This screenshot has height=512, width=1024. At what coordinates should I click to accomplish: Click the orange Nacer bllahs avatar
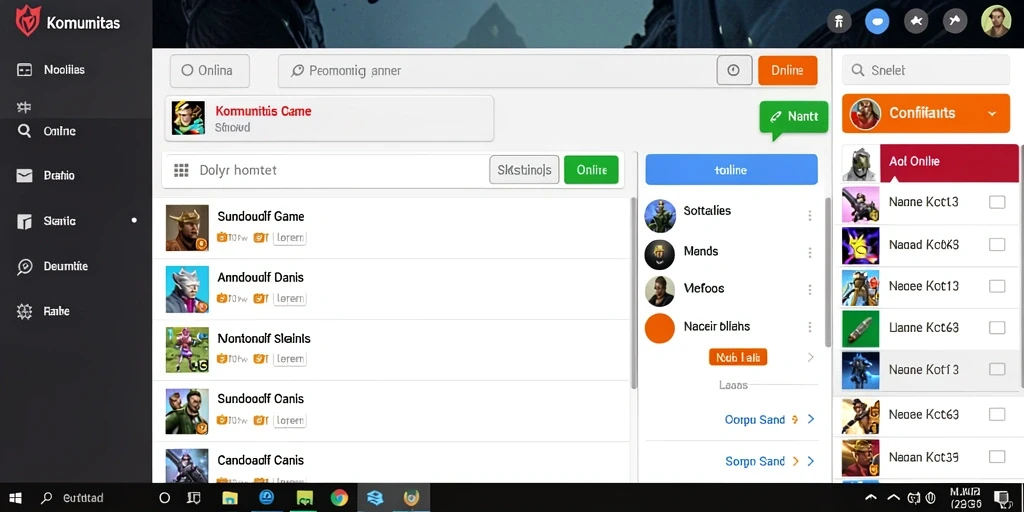[660, 328]
